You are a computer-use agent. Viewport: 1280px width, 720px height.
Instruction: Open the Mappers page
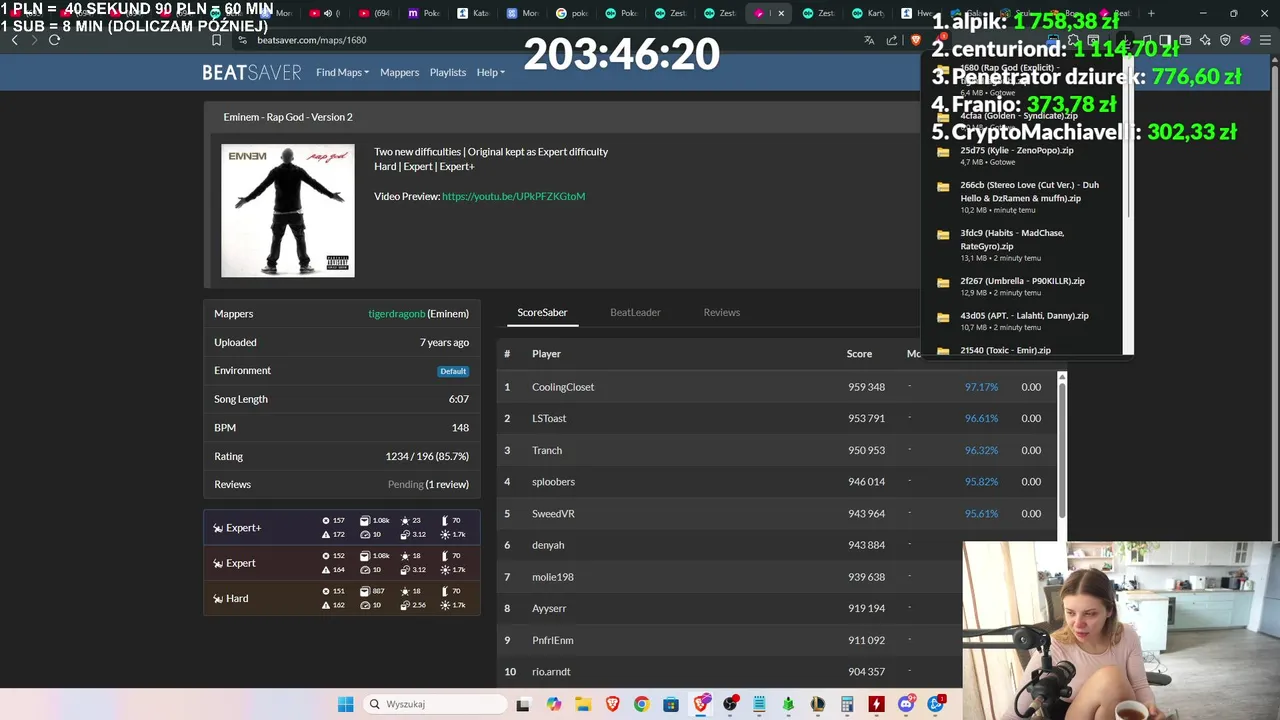point(399,72)
